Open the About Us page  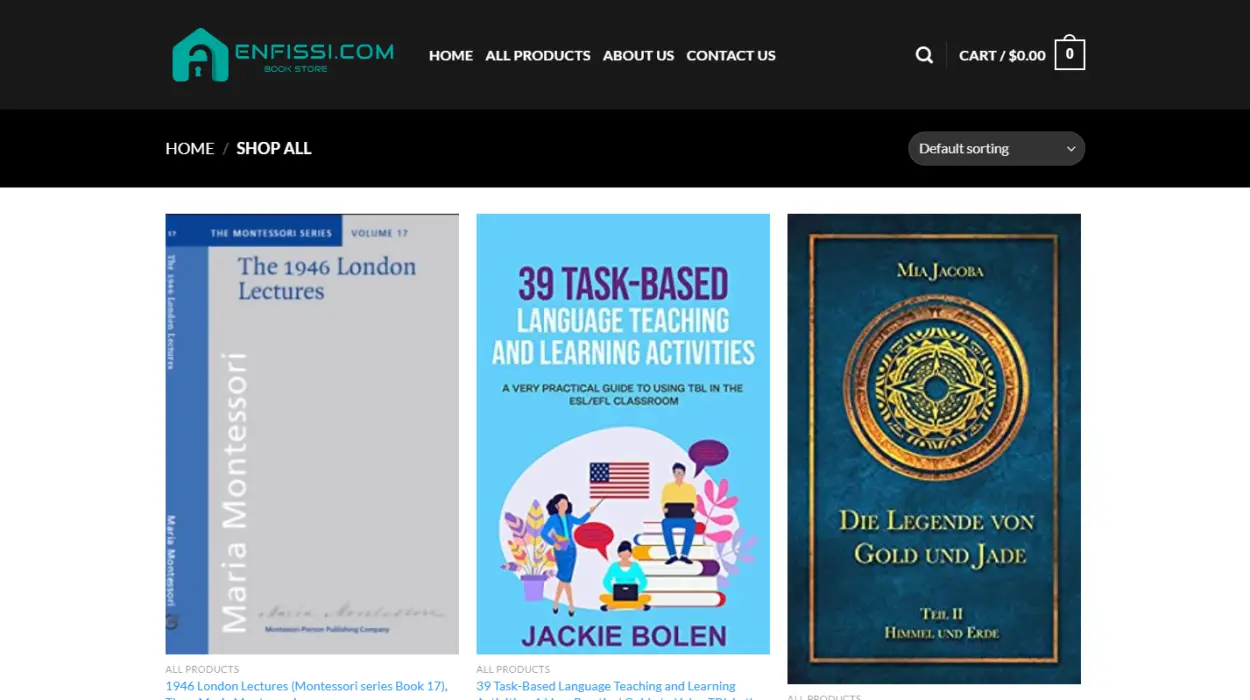(x=638, y=55)
